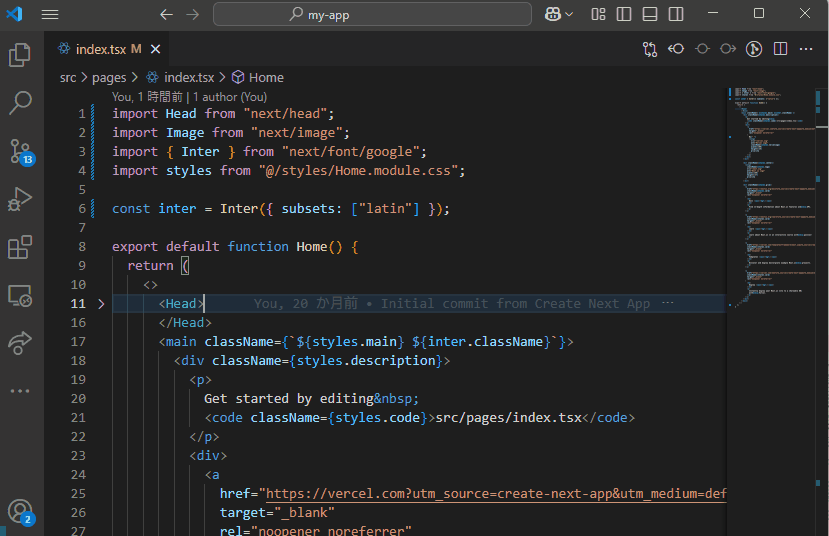Screen dimensions: 829x536
Task: Open the vercel.com href link on line 25
Action: point(496,494)
